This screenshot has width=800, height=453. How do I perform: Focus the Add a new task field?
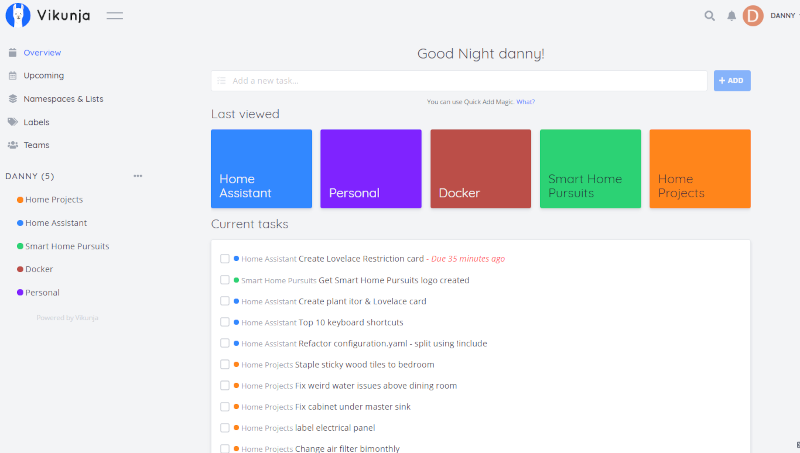[459, 81]
